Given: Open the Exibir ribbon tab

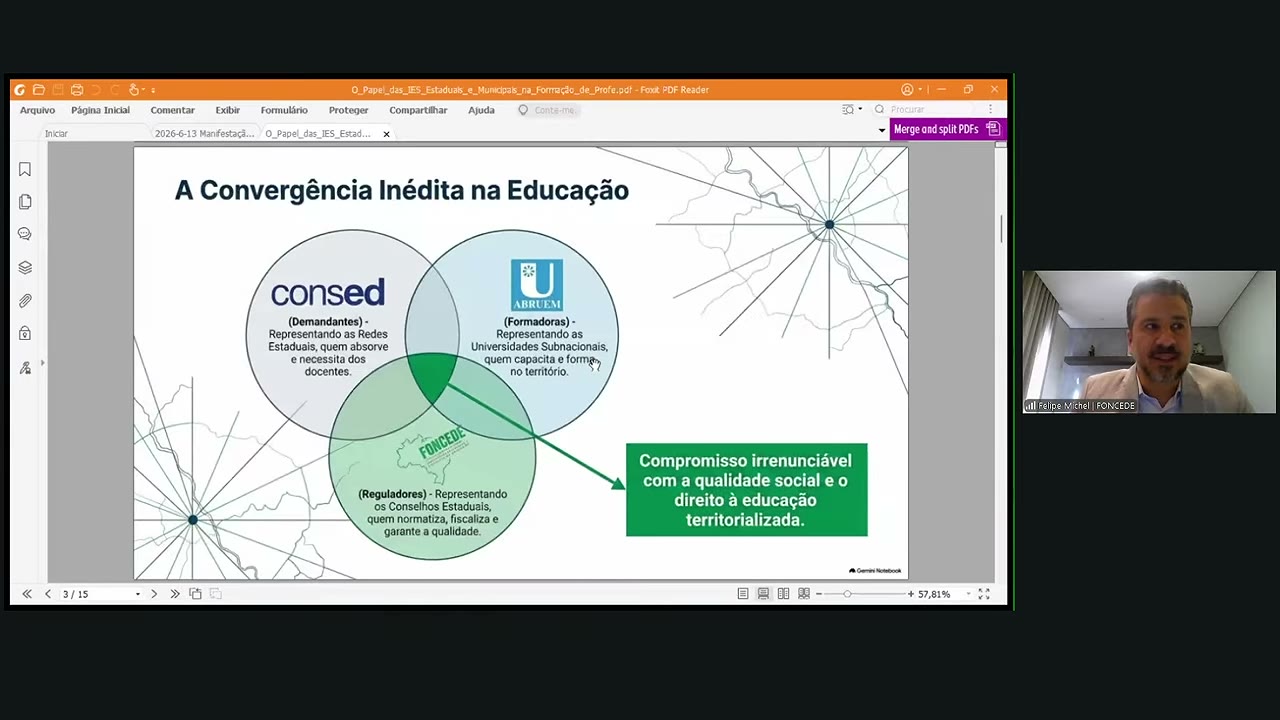Looking at the screenshot, I should point(227,110).
